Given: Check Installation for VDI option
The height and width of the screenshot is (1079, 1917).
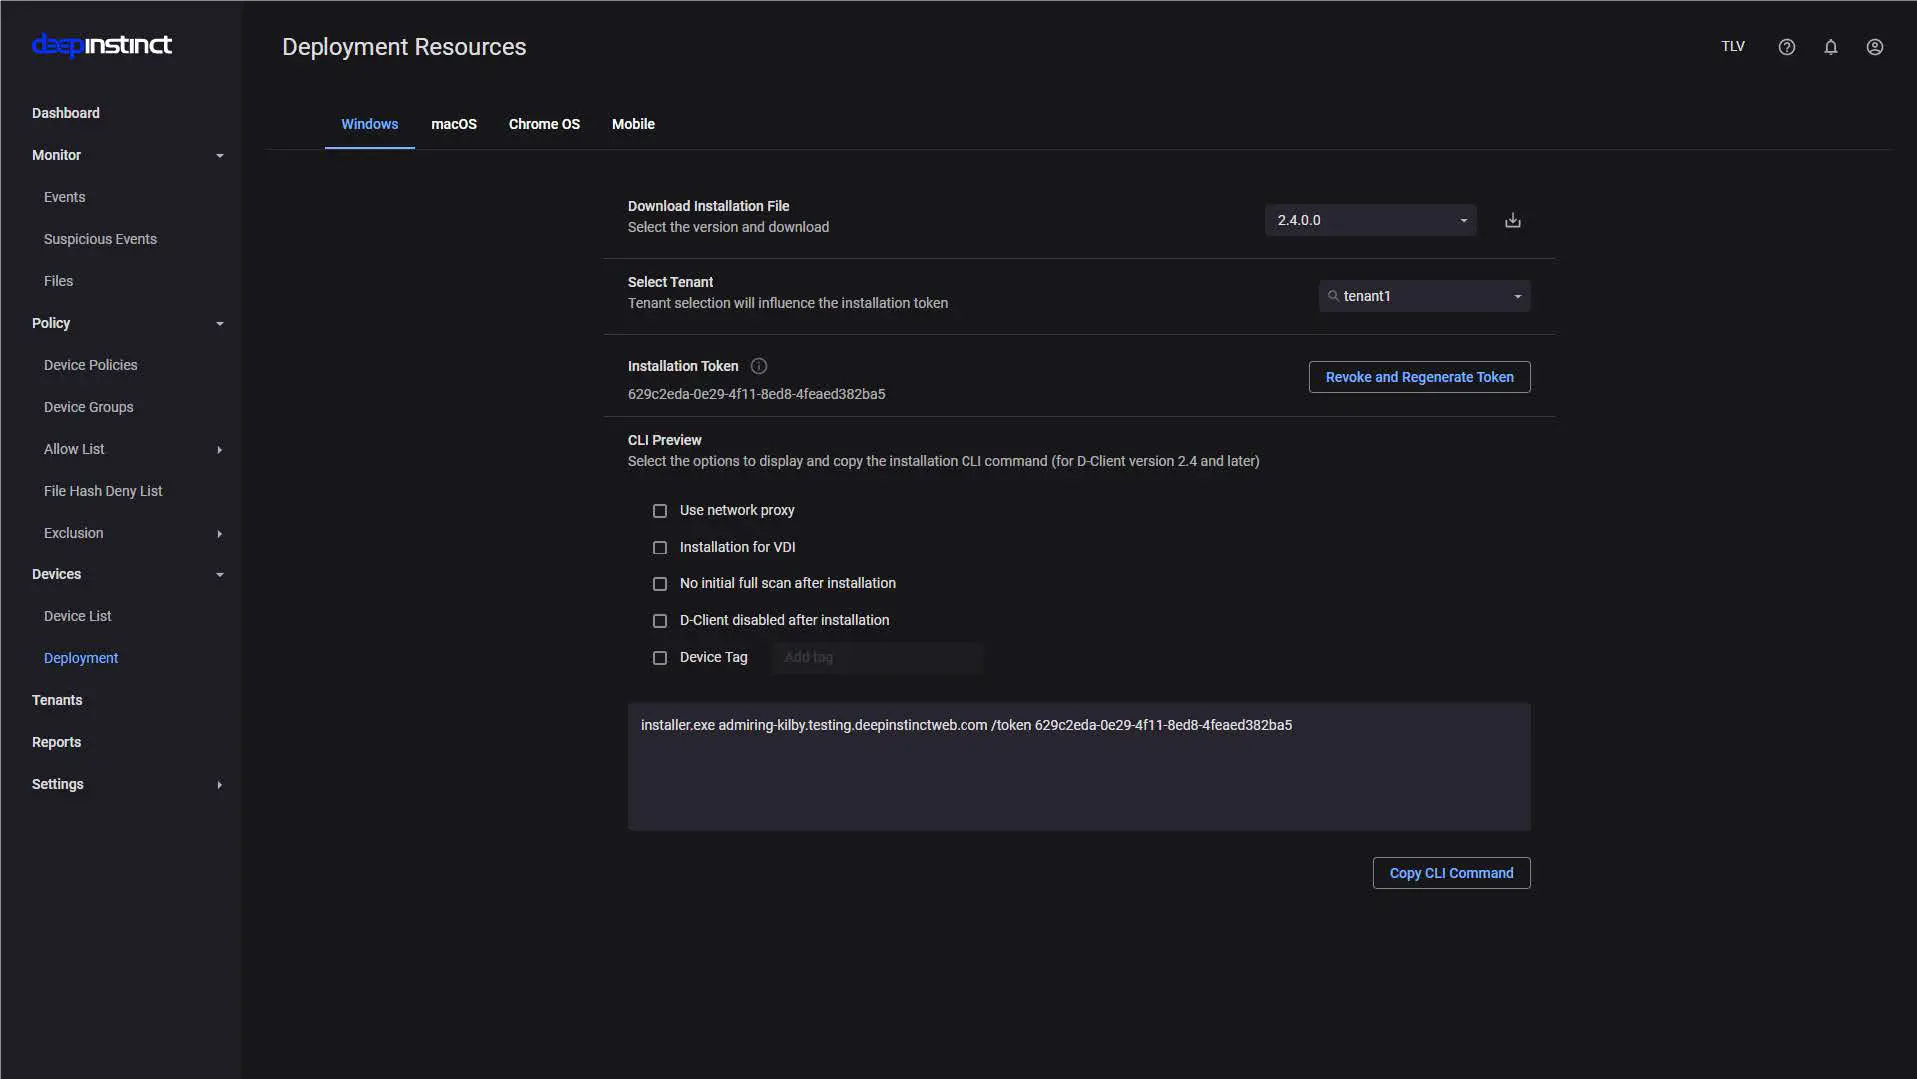Looking at the screenshot, I should (x=660, y=548).
